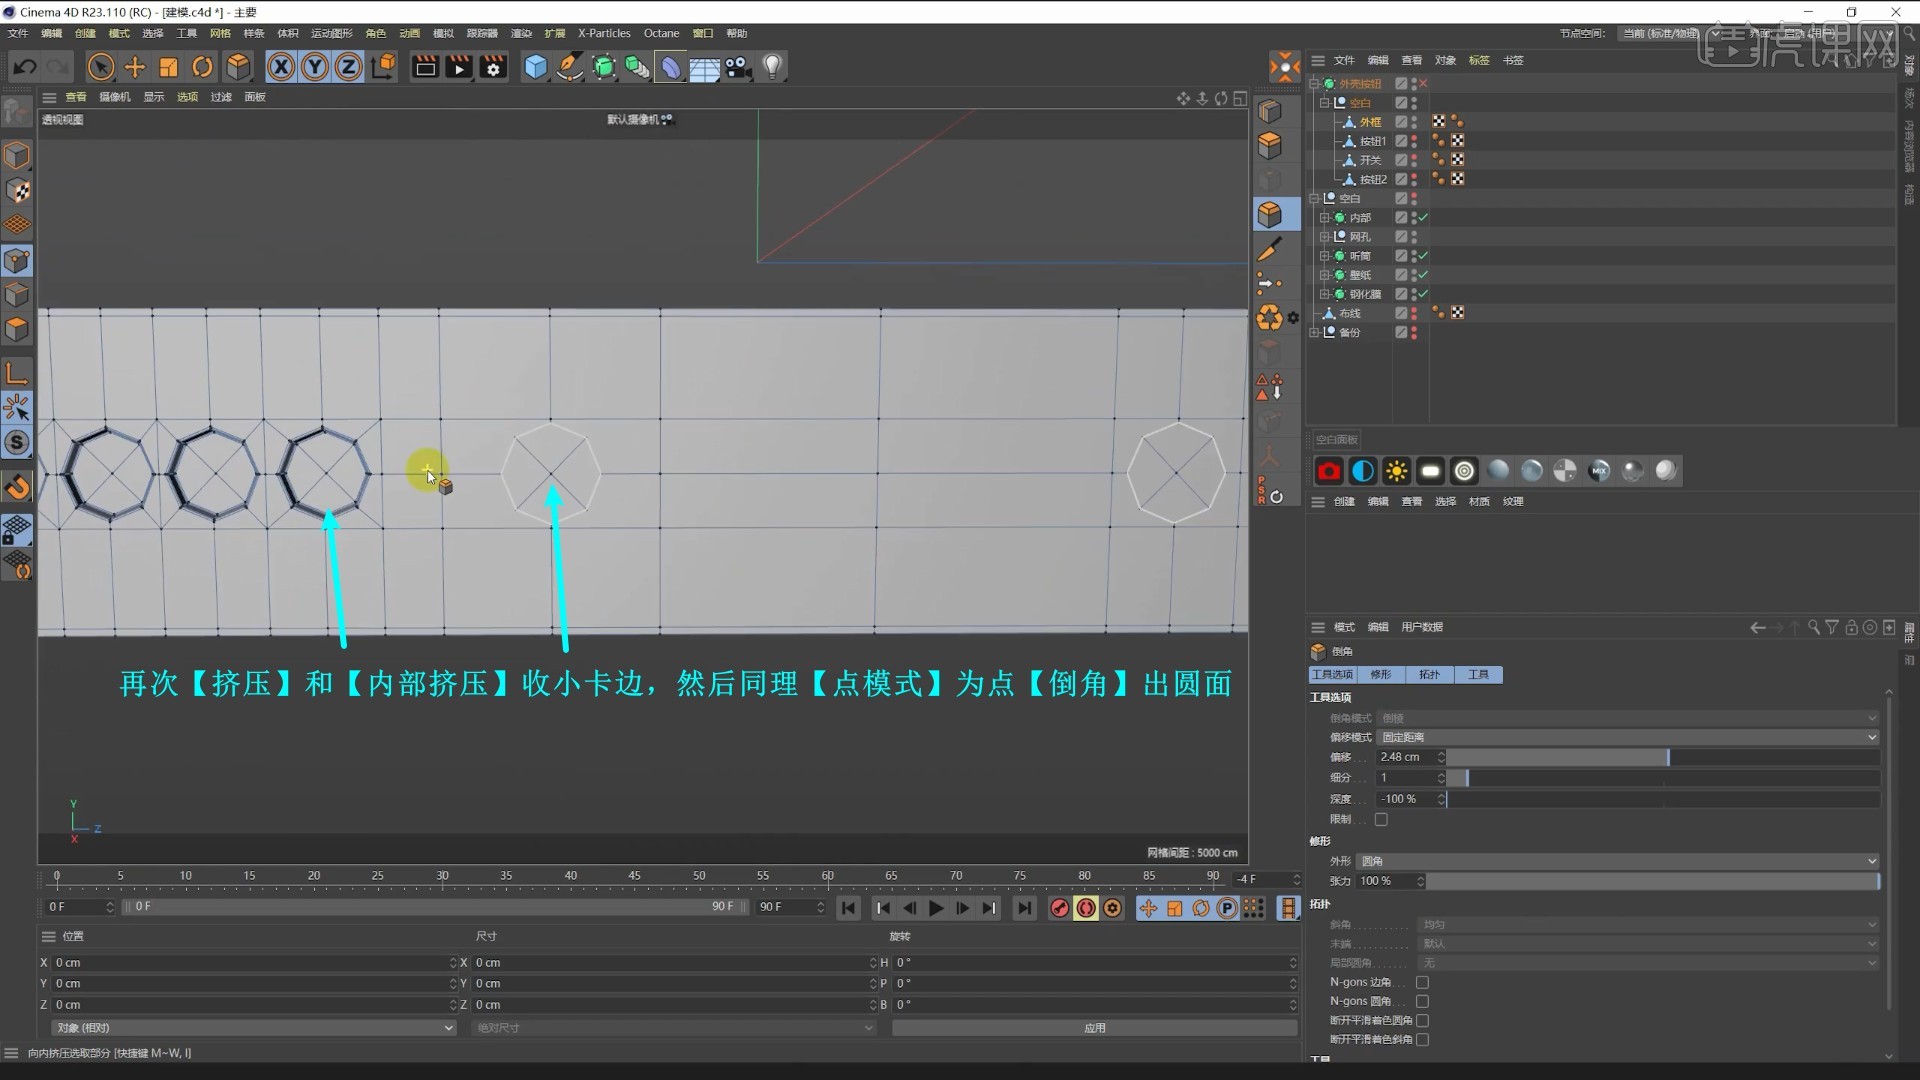Enable the 限制 checkbox in bevel options
The image size is (1920, 1080).
pos(1380,819)
